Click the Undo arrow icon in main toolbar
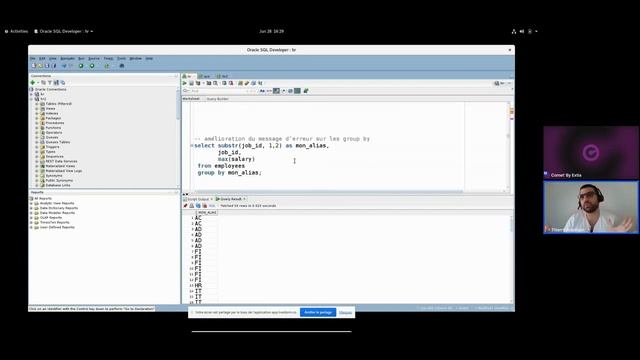 click(64, 66)
